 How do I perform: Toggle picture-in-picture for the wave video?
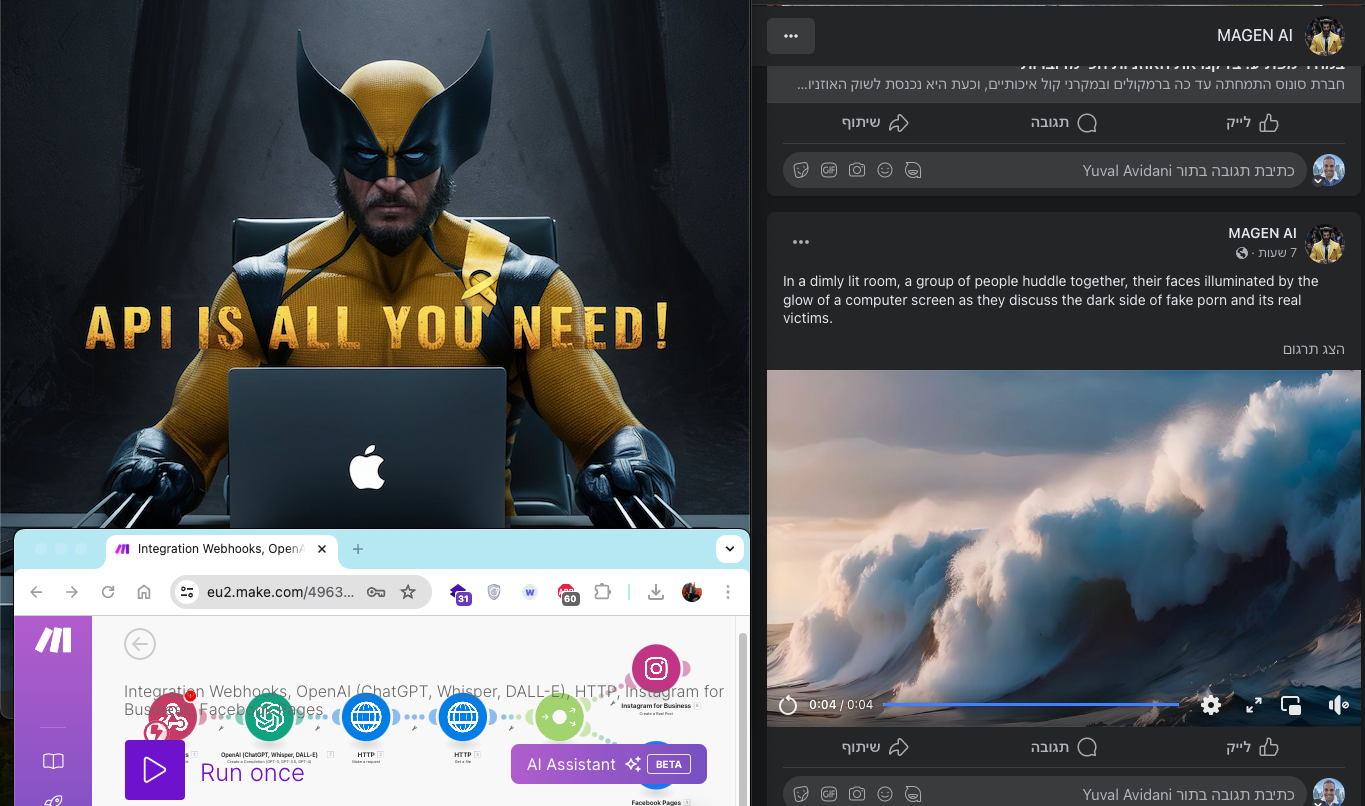point(1291,705)
